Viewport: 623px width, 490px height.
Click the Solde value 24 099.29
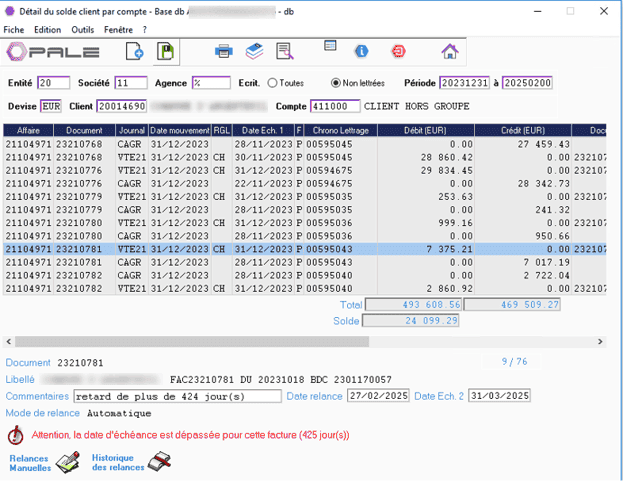(x=411, y=321)
